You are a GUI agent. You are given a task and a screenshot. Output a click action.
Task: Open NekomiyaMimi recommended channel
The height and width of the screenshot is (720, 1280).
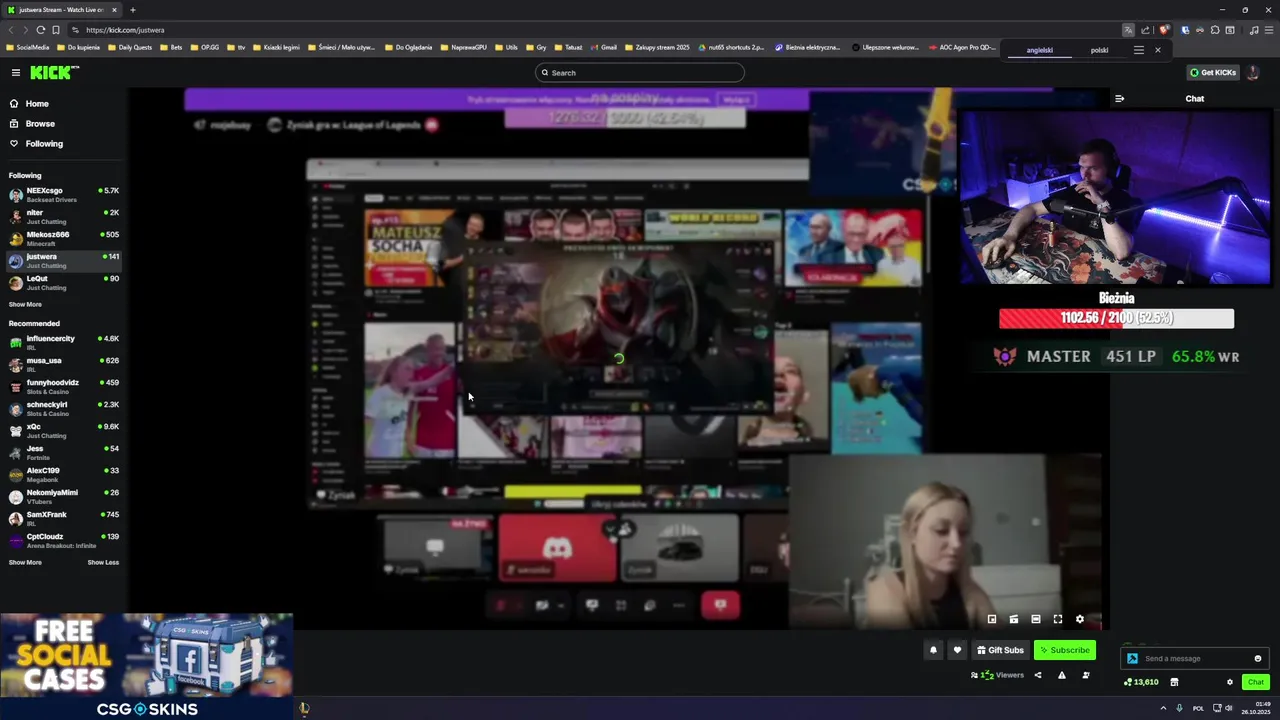63,496
